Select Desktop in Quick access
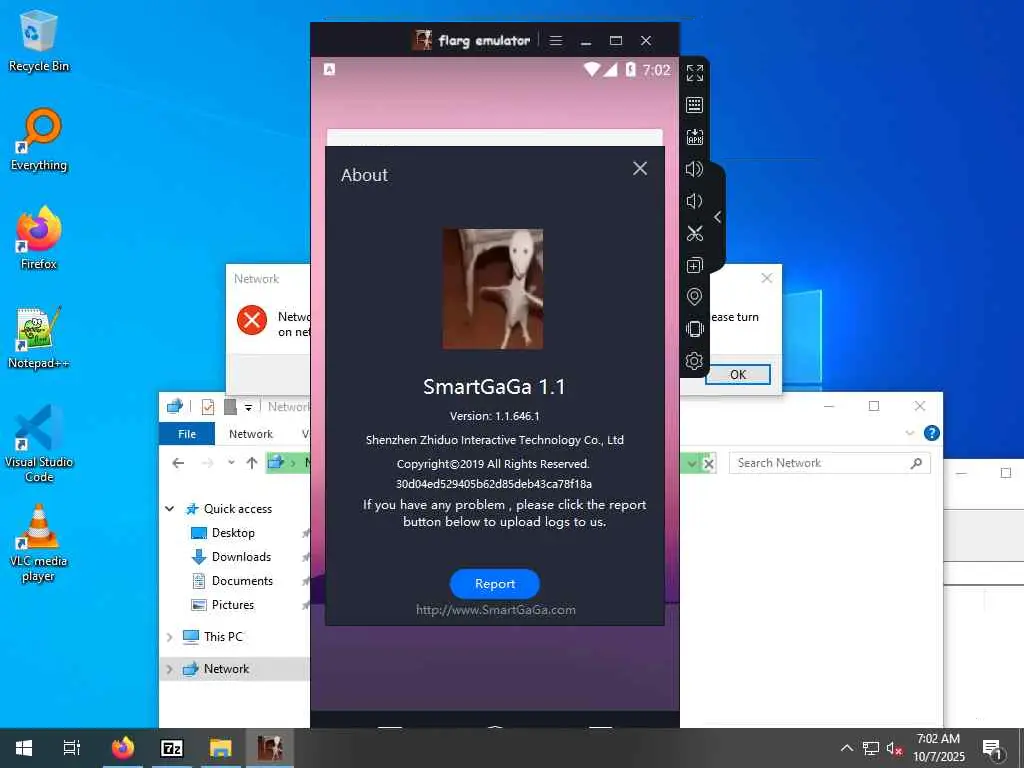The image size is (1024, 768). tap(233, 533)
